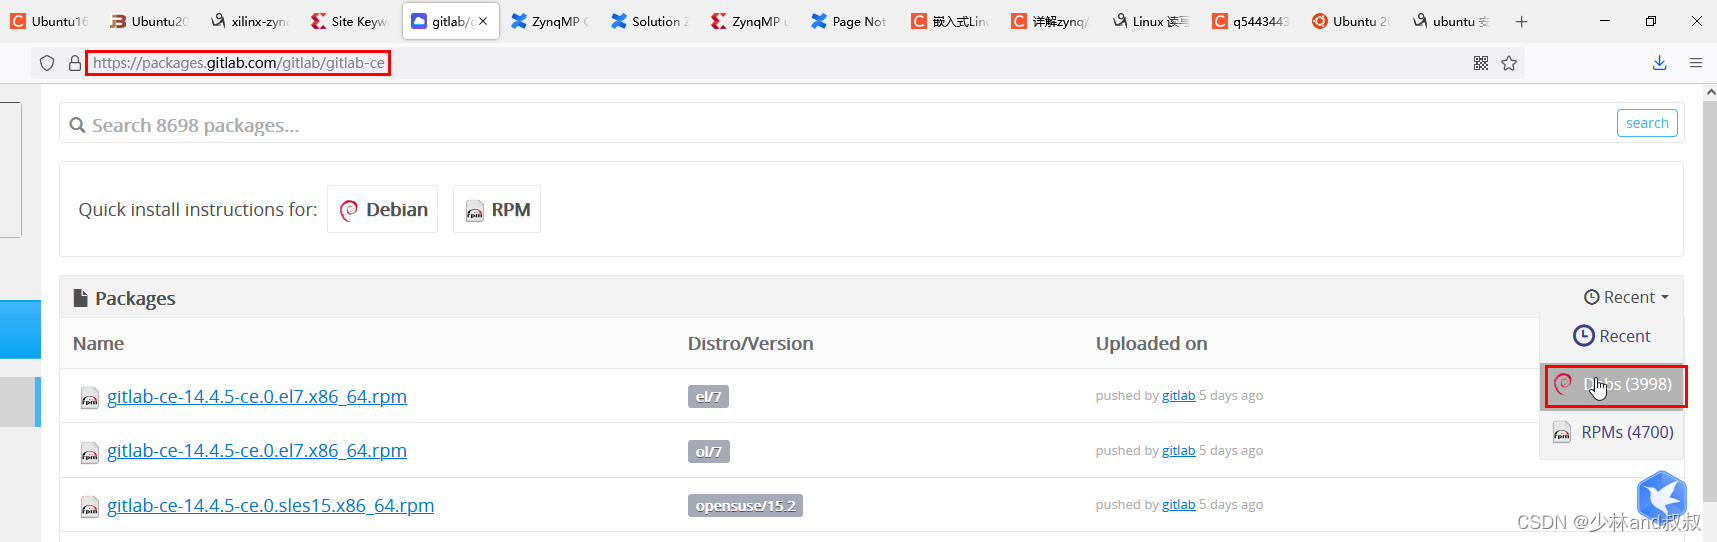This screenshot has width=1717, height=542.
Task: Click the QR code icon in address bar
Action: point(1481,63)
